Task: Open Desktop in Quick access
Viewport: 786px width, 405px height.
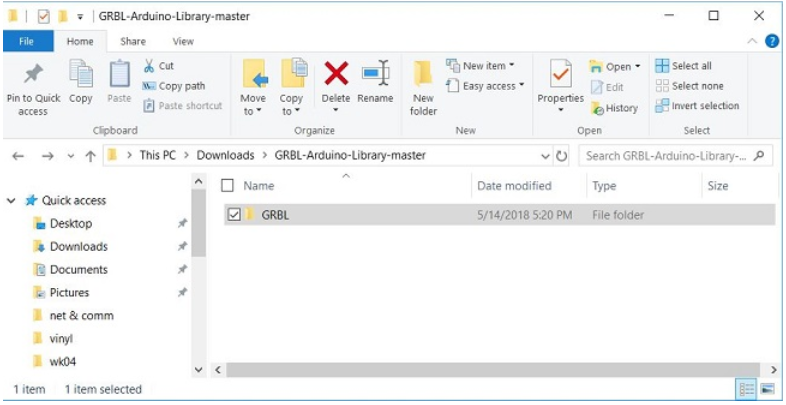Action: [71, 224]
